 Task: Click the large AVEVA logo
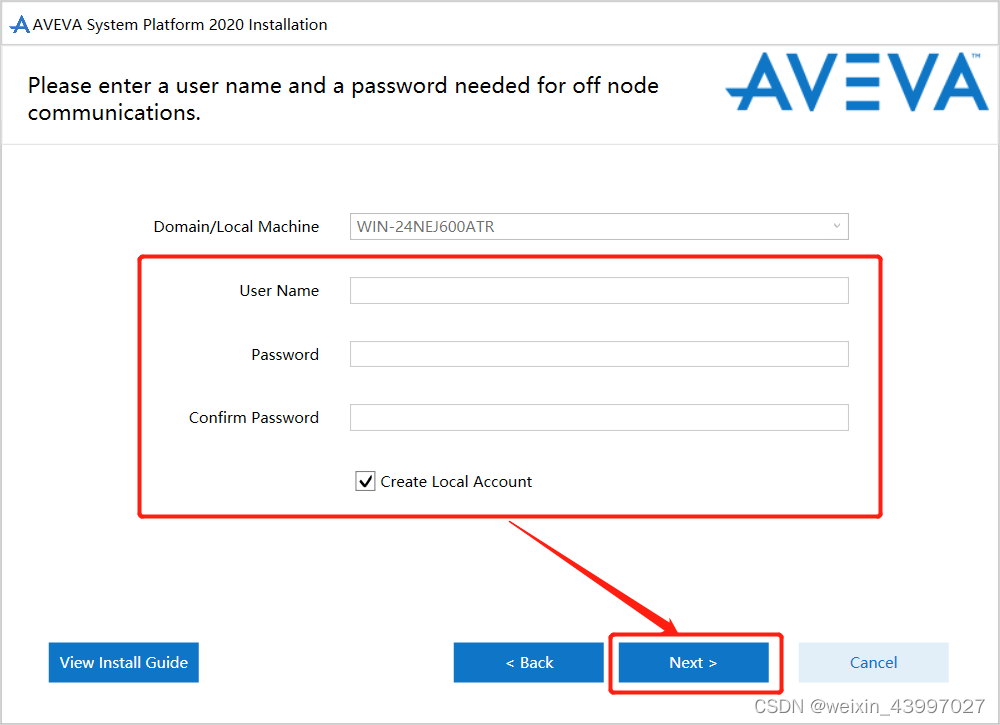857,83
